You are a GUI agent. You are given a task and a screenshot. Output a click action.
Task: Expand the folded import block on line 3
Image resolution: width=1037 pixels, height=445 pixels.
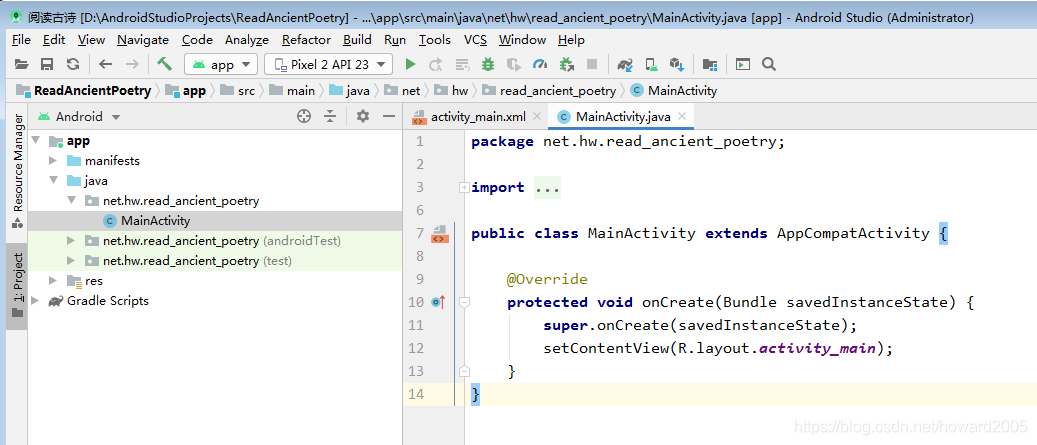click(x=464, y=188)
